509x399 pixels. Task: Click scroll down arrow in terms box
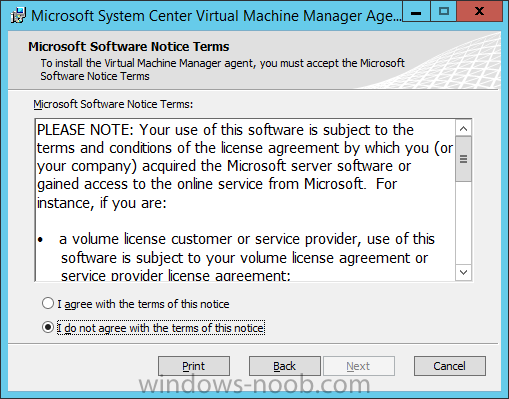coord(463,272)
